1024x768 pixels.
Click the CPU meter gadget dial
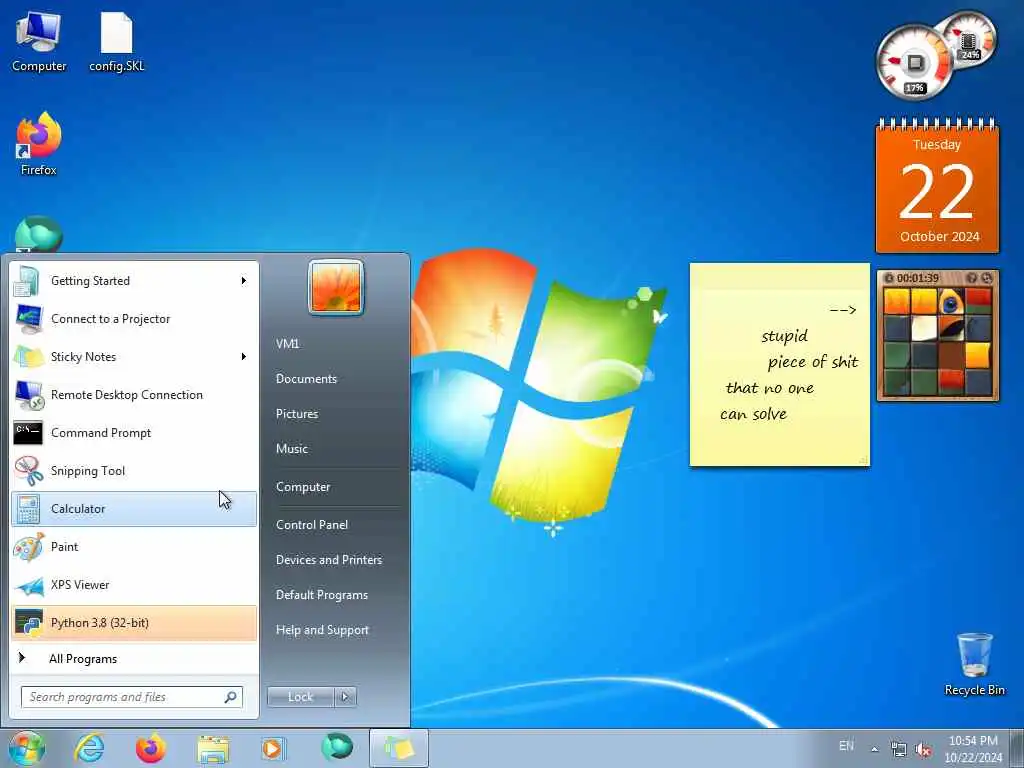point(914,63)
